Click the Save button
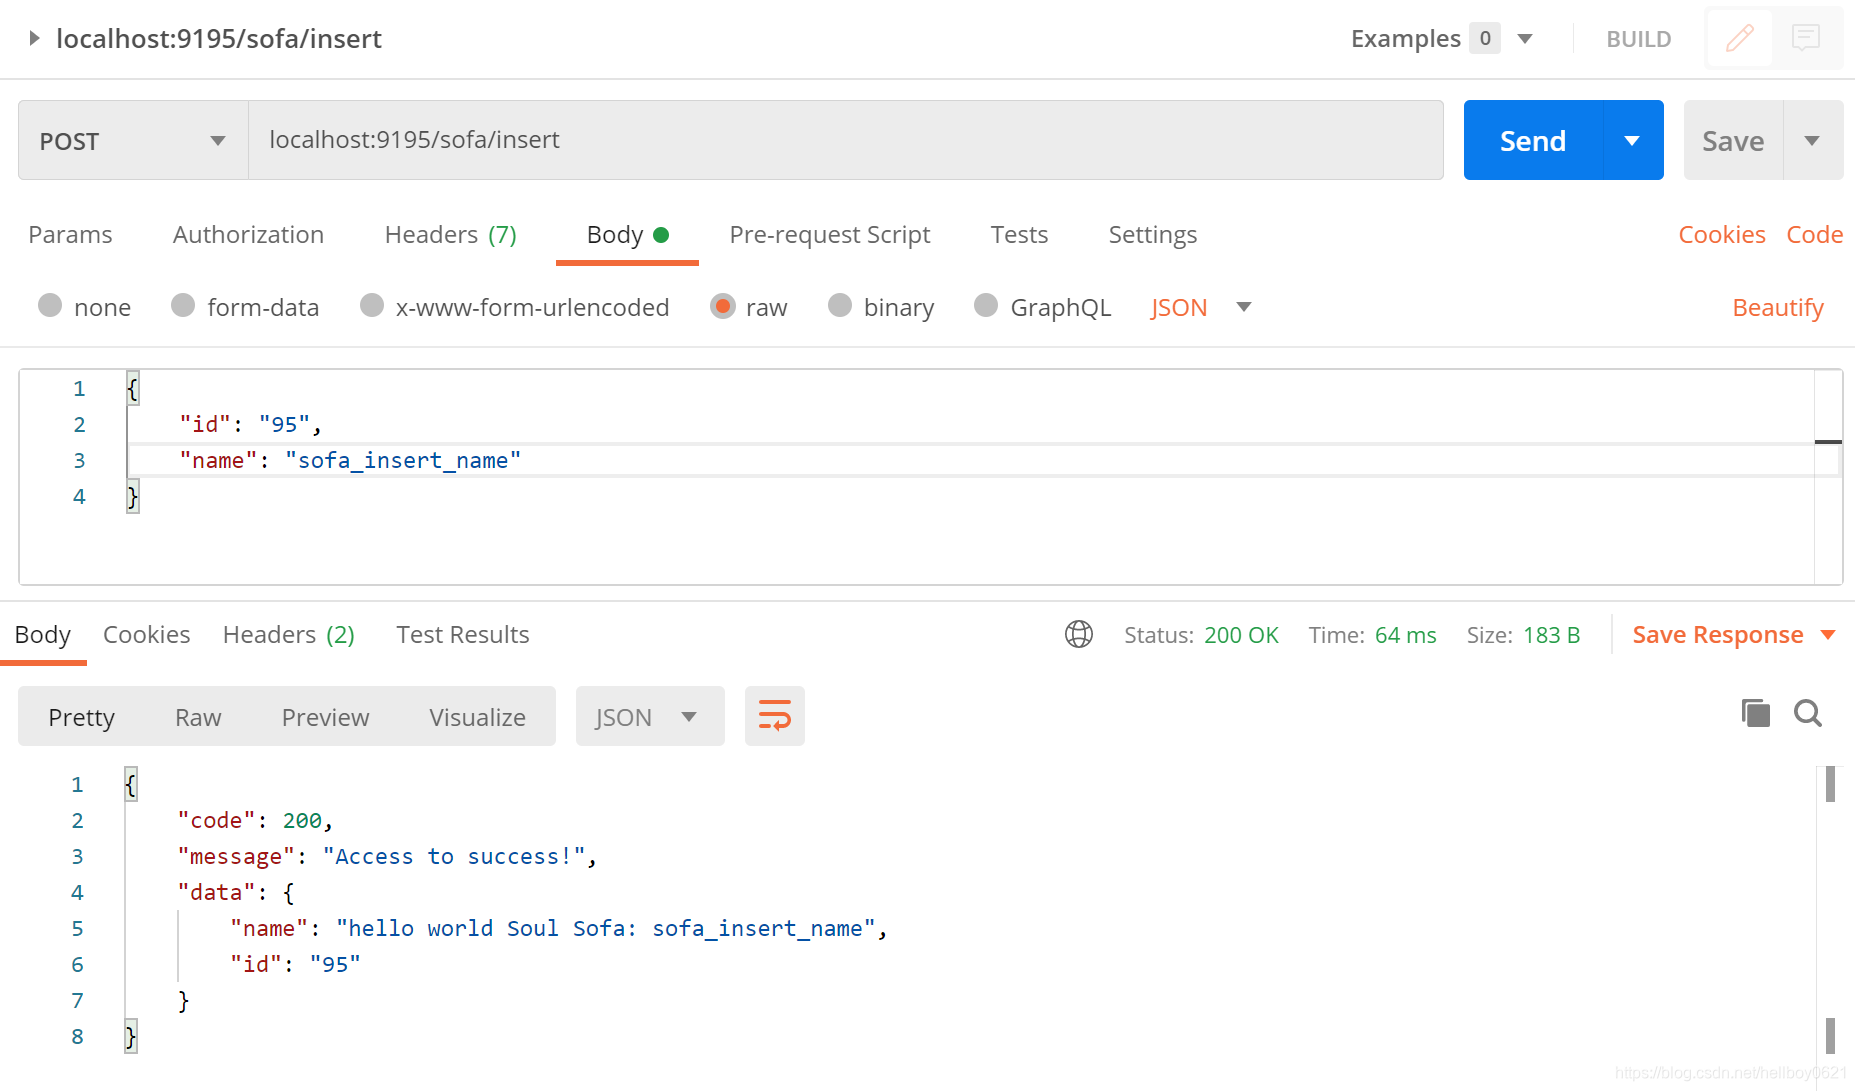 pyautogui.click(x=1733, y=140)
